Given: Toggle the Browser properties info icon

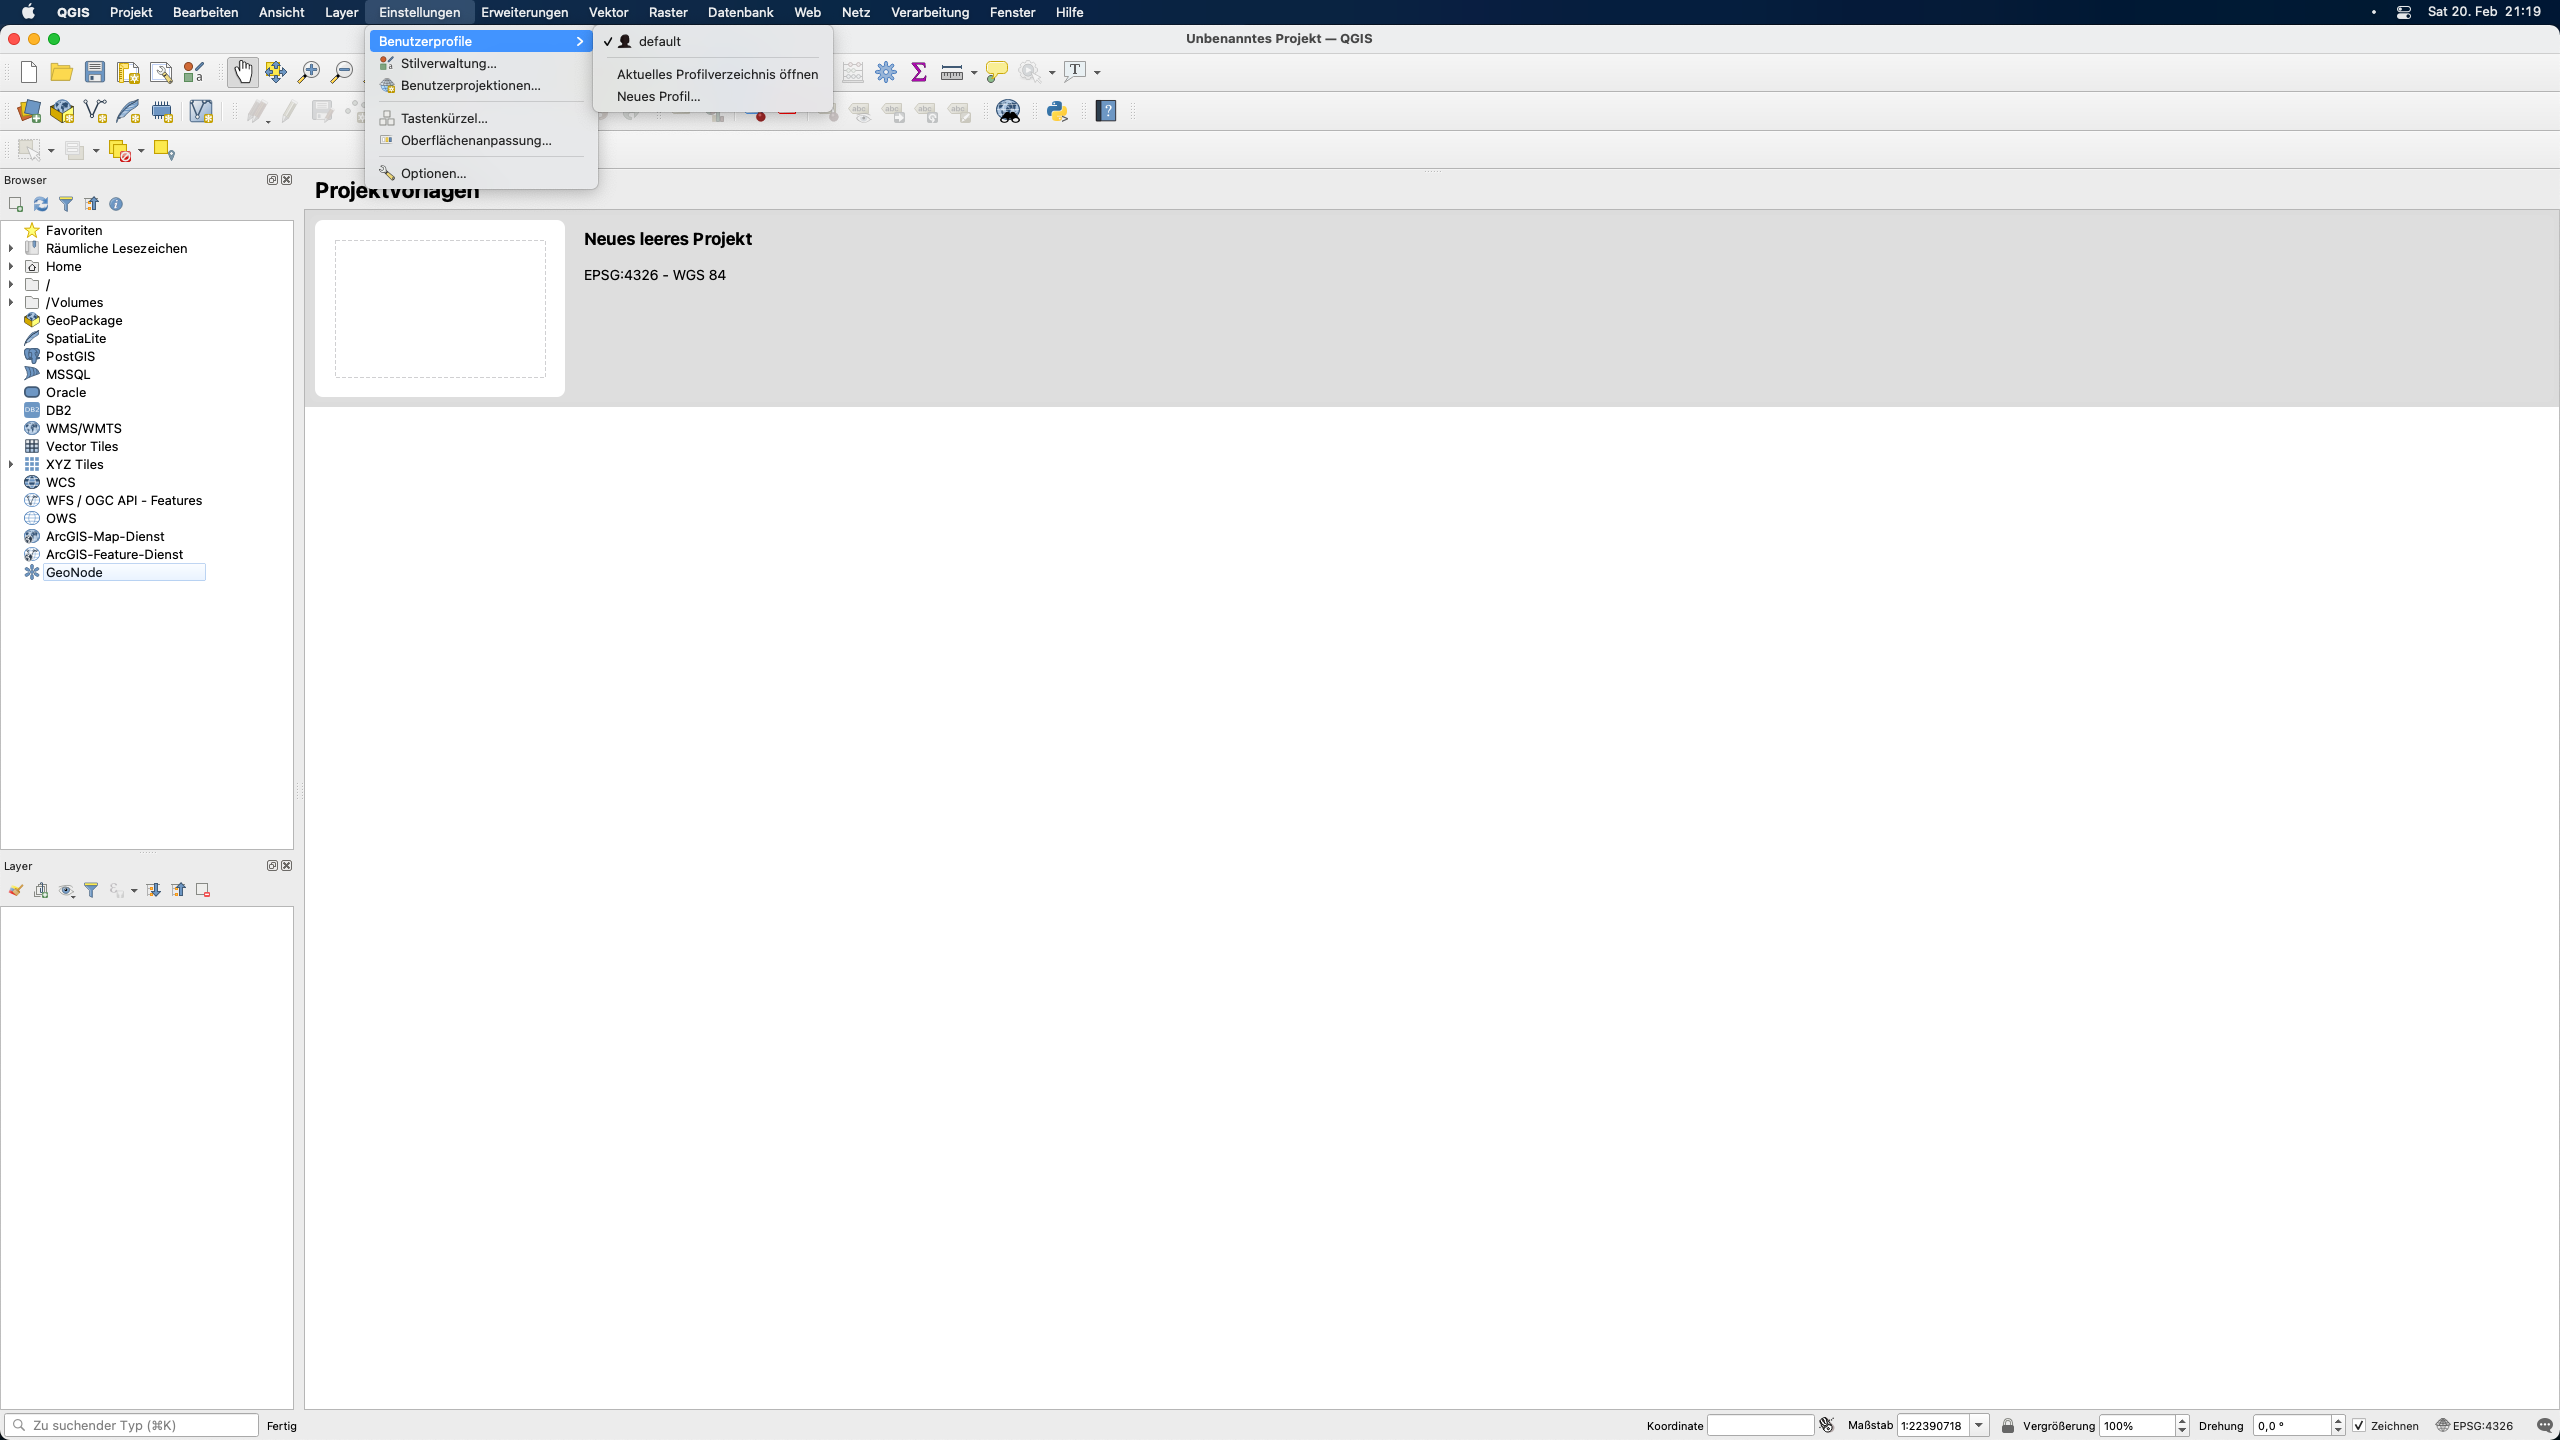Looking at the screenshot, I should tap(116, 204).
